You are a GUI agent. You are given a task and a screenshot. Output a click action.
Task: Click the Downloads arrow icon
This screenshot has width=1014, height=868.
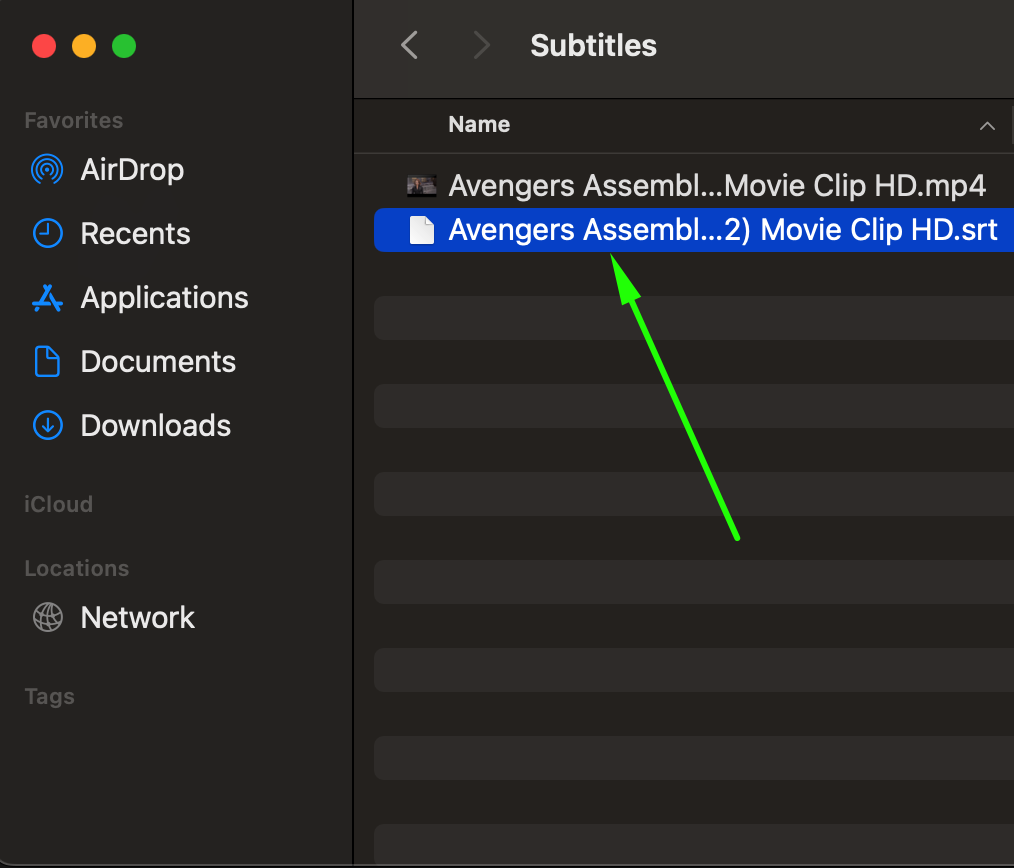(x=47, y=426)
